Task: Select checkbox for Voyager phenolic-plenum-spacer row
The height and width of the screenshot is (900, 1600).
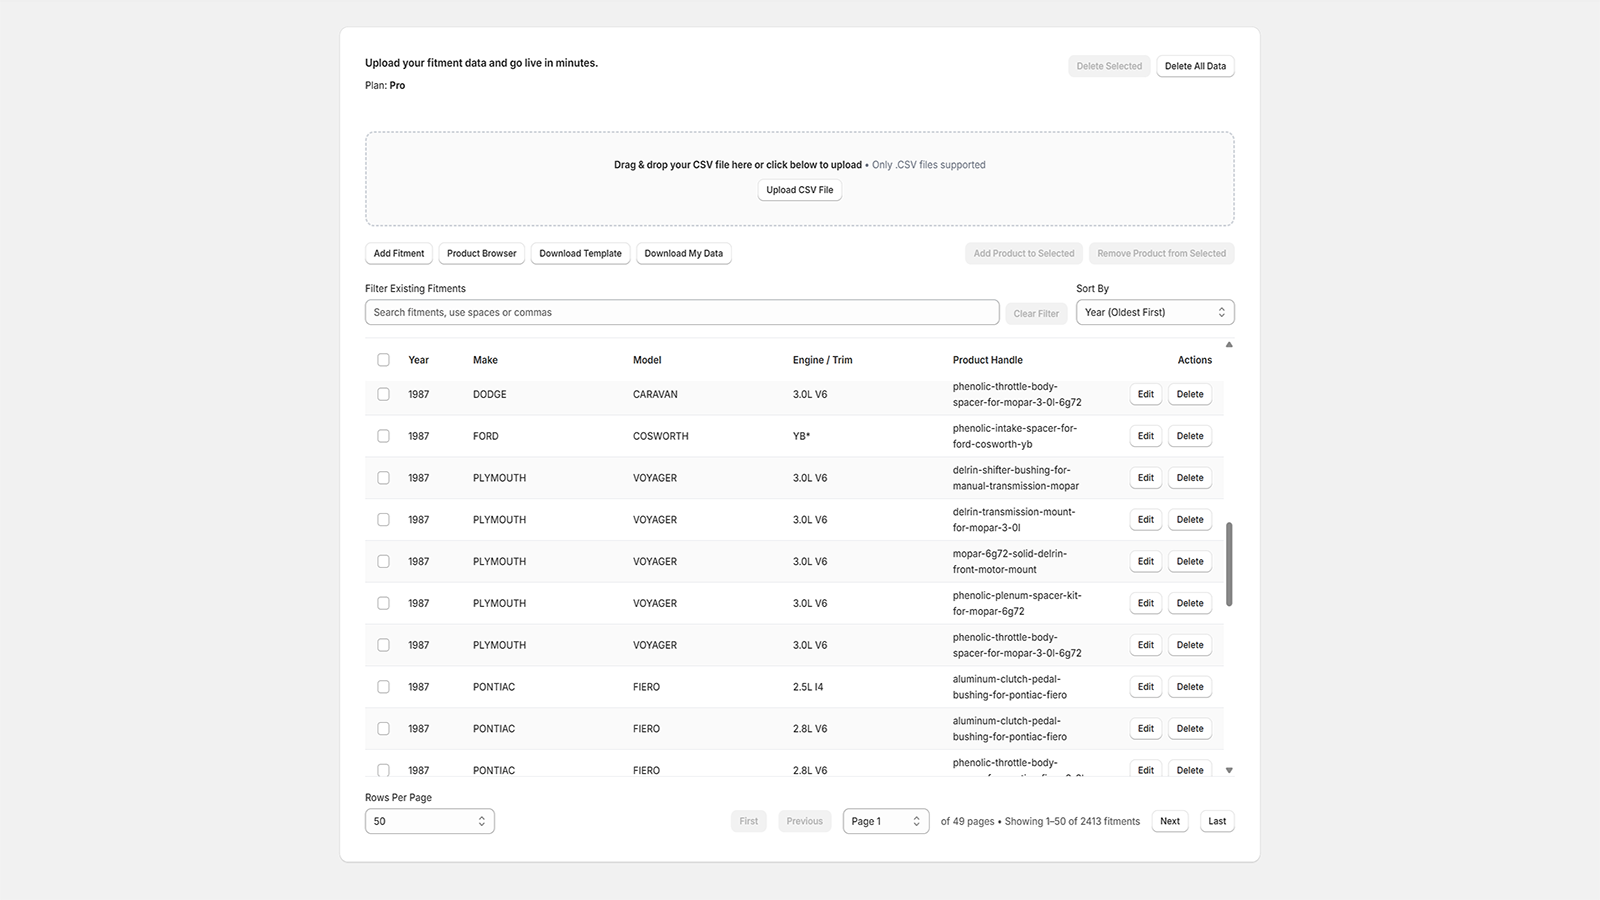Action: [383, 603]
